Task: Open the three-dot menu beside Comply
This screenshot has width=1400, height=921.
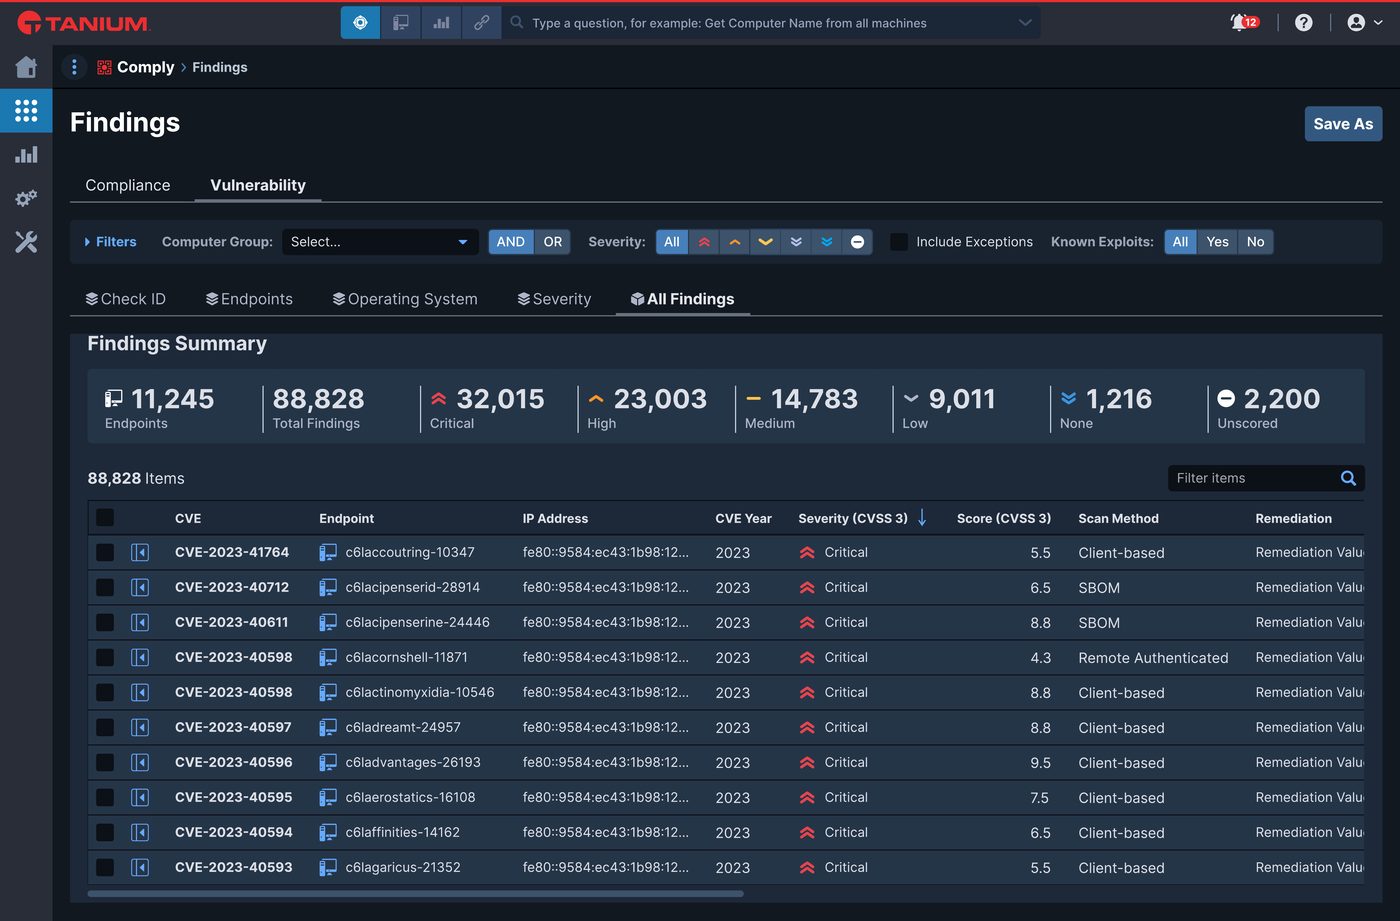Action: coord(74,67)
